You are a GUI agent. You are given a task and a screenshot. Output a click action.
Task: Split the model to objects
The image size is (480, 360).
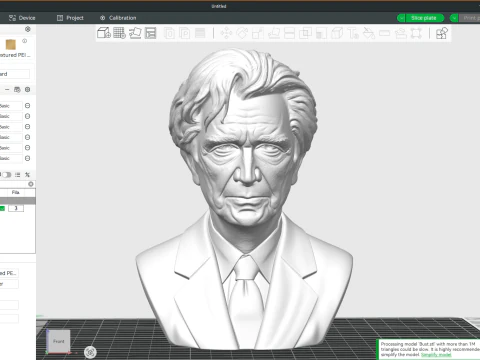pyautogui.click(x=169, y=33)
